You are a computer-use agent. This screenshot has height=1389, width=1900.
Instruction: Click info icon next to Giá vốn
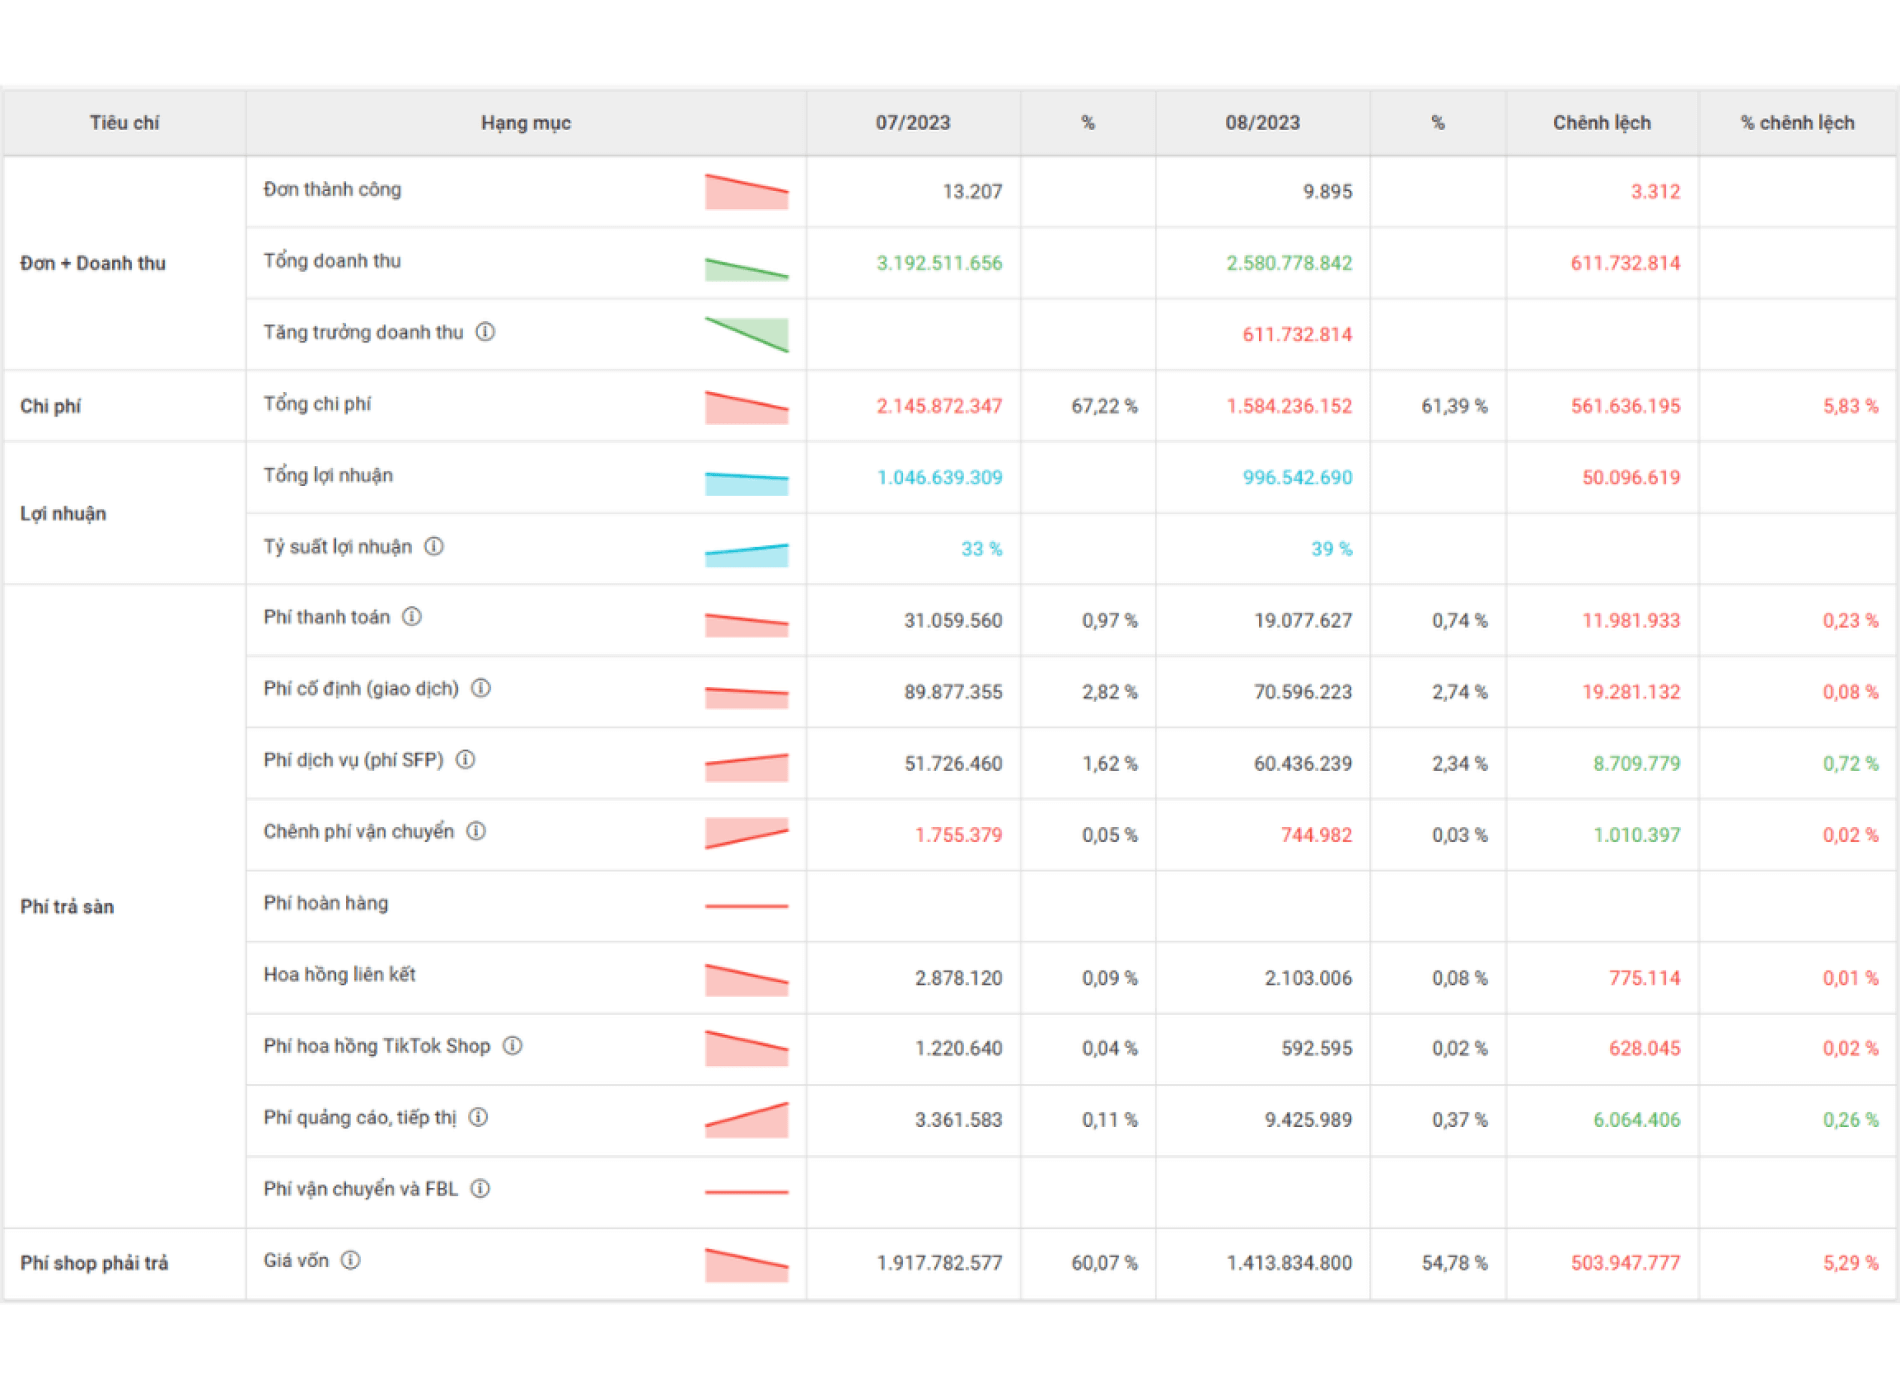351,1260
